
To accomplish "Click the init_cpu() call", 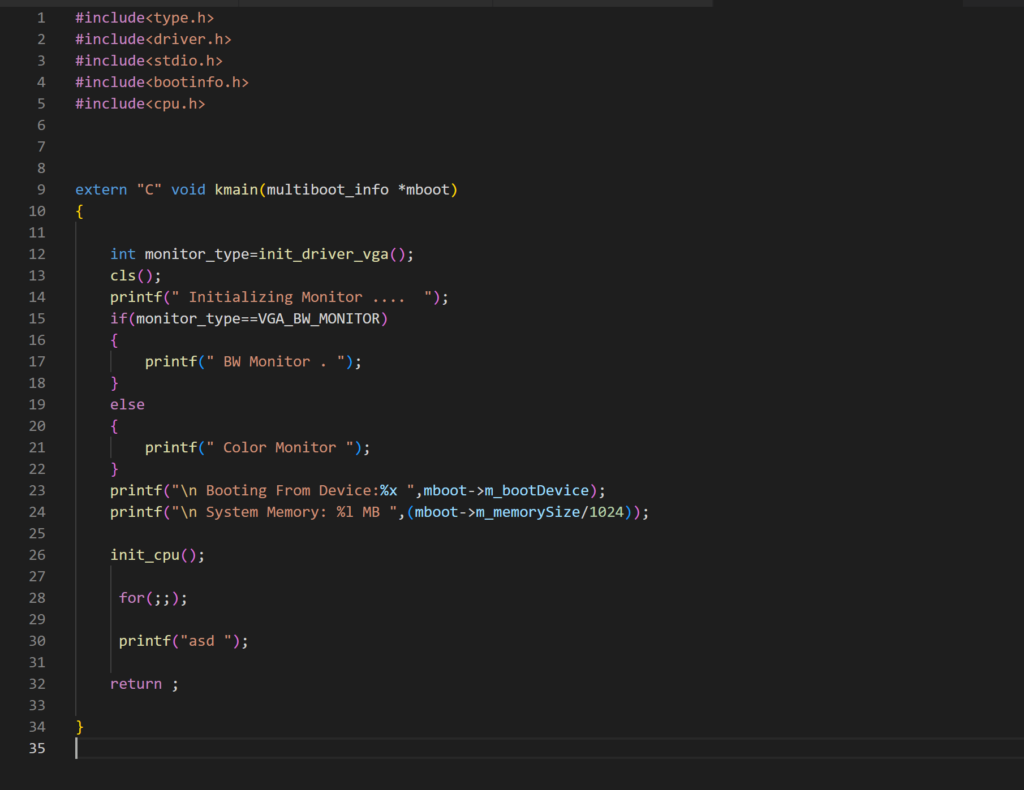I will coord(157,555).
